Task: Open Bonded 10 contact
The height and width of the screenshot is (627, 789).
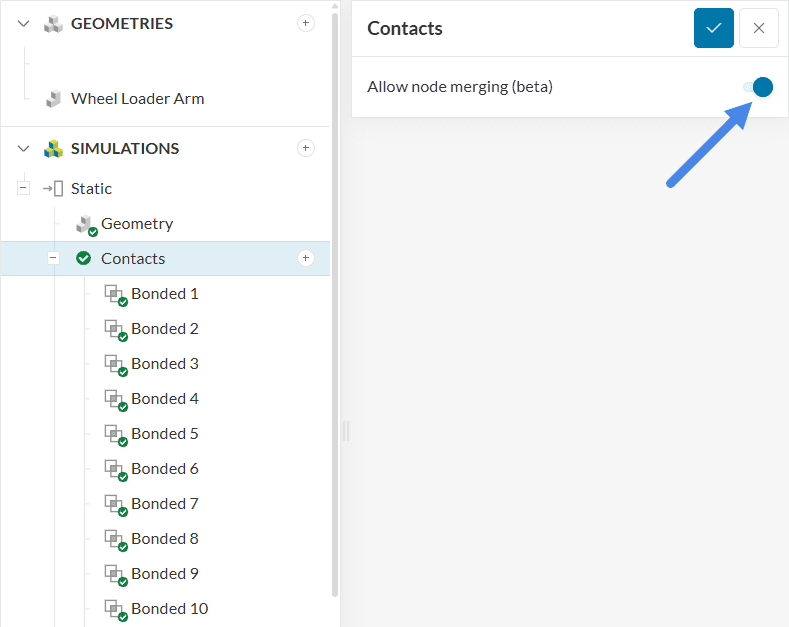Action: 169,608
